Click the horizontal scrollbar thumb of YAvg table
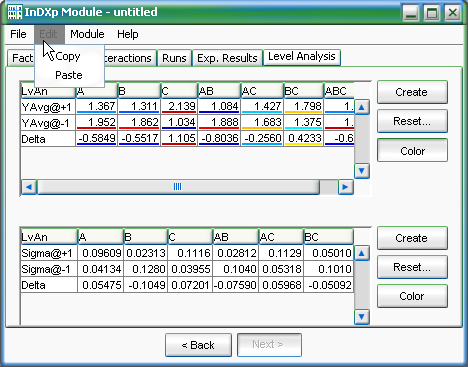The image size is (468, 367). 178,187
